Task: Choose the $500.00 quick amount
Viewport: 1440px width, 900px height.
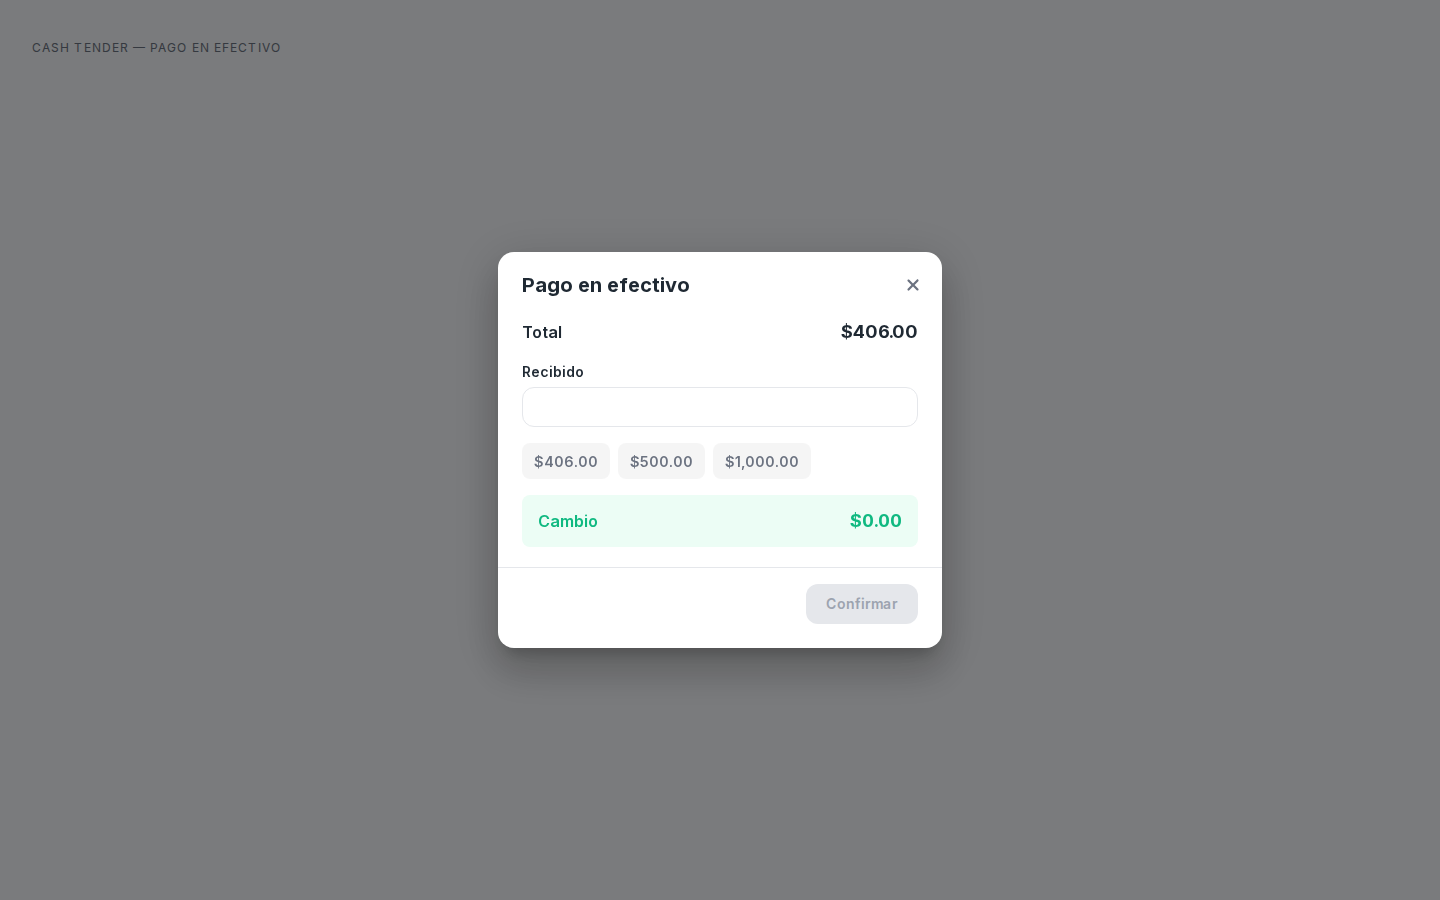Action: pyautogui.click(x=661, y=461)
